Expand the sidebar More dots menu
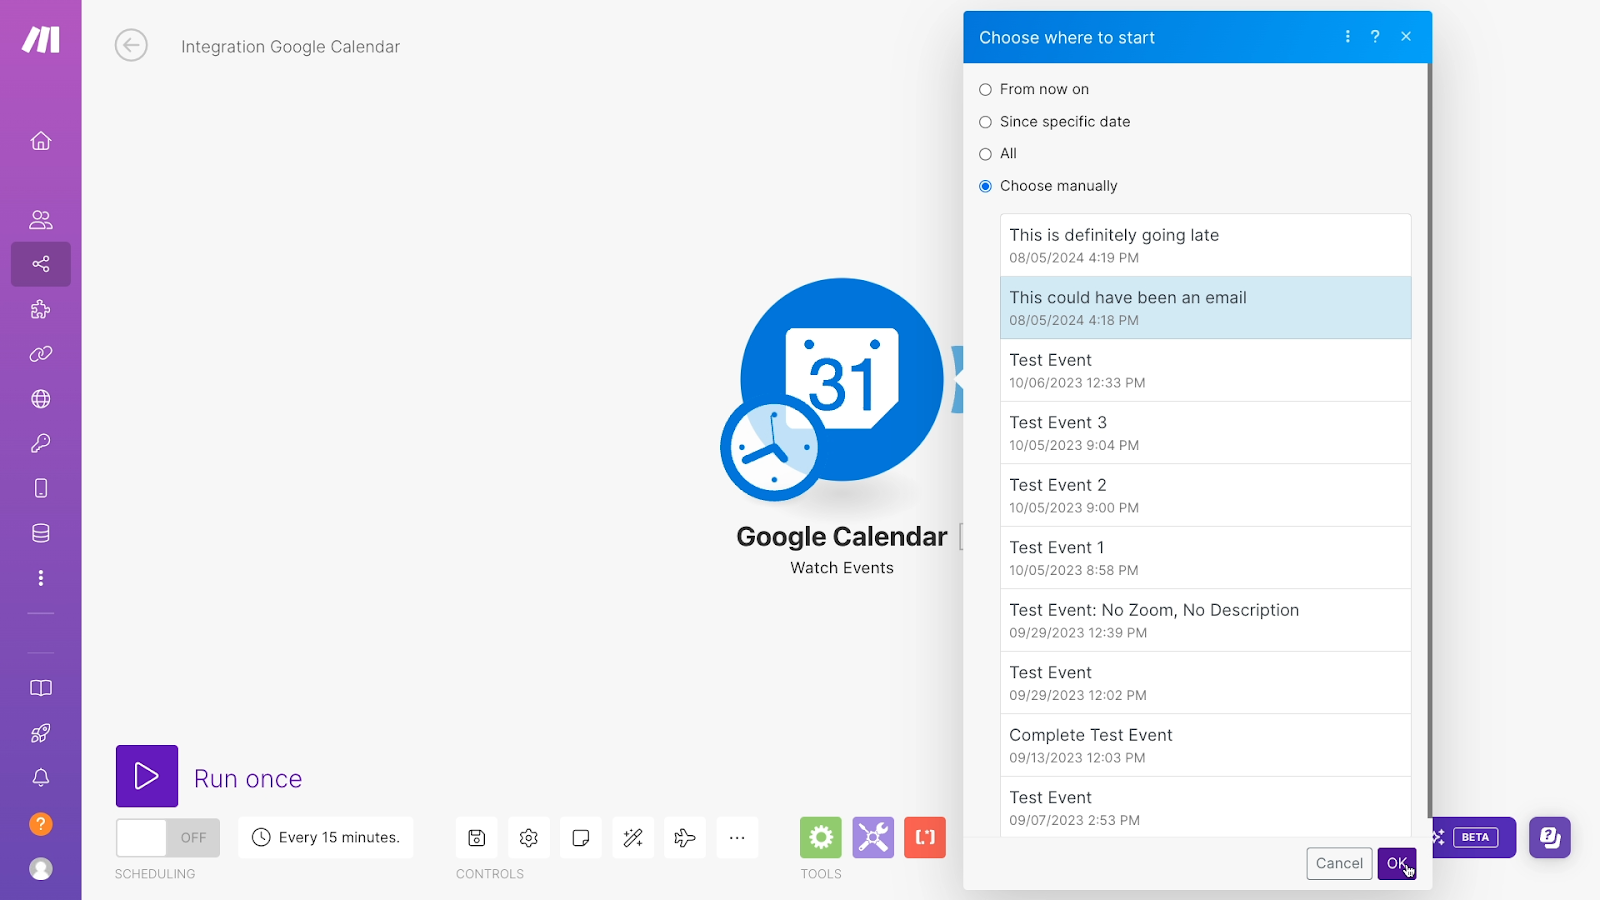Image resolution: width=1600 pixels, height=900 pixels. click(41, 578)
